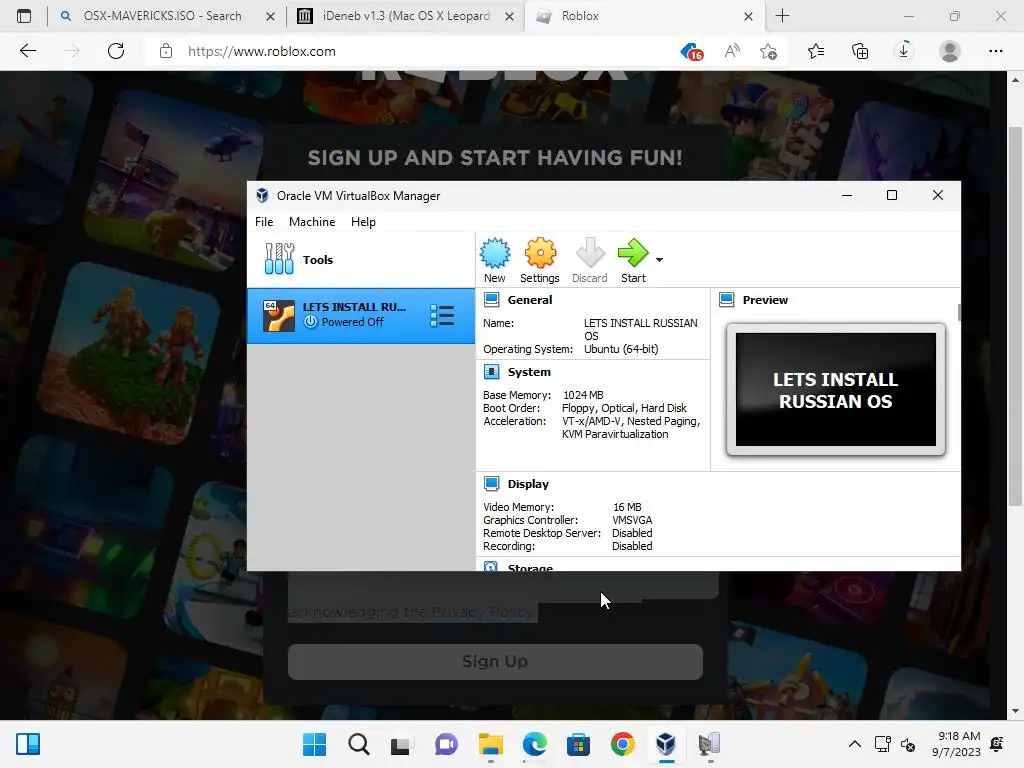Click the site lock icon in address bar
The height and width of the screenshot is (768, 1024).
[166, 51]
